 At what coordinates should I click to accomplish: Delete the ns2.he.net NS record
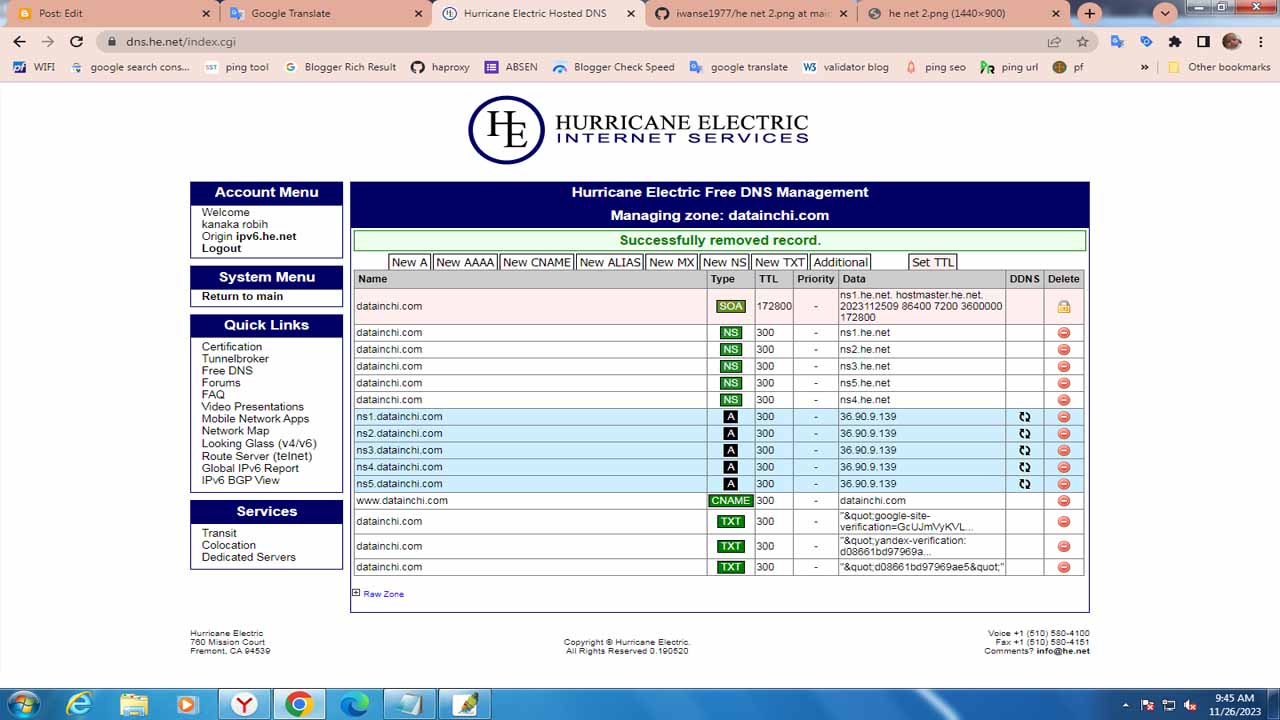tap(1063, 350)
